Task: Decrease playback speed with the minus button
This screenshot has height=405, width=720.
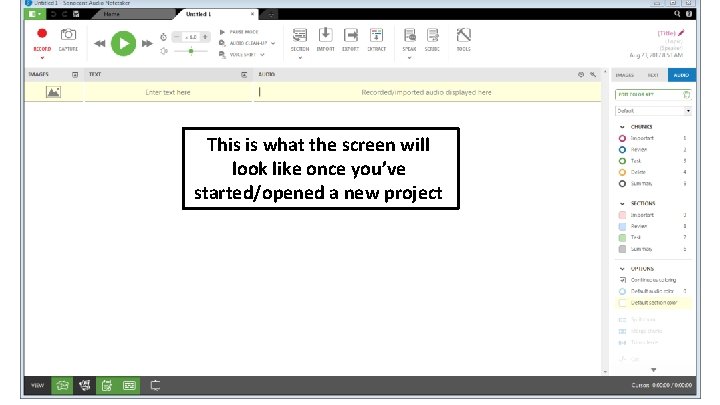Action: coord(176,37)
